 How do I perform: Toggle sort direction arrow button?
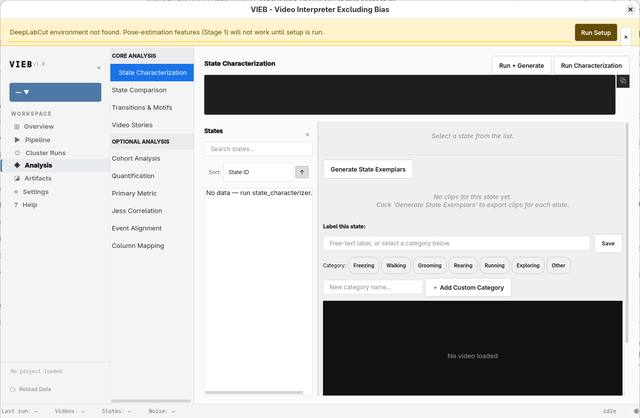pos(302,172)
